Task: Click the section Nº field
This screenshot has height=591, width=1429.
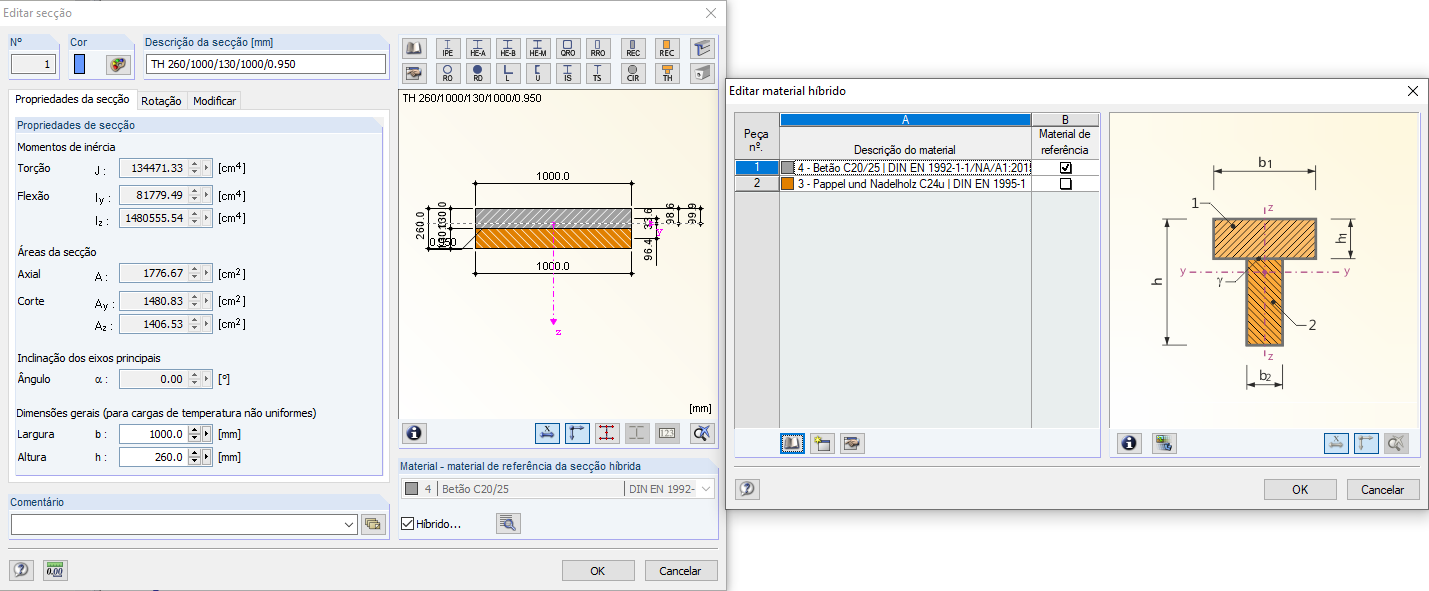Action: [x=33, y=64]
